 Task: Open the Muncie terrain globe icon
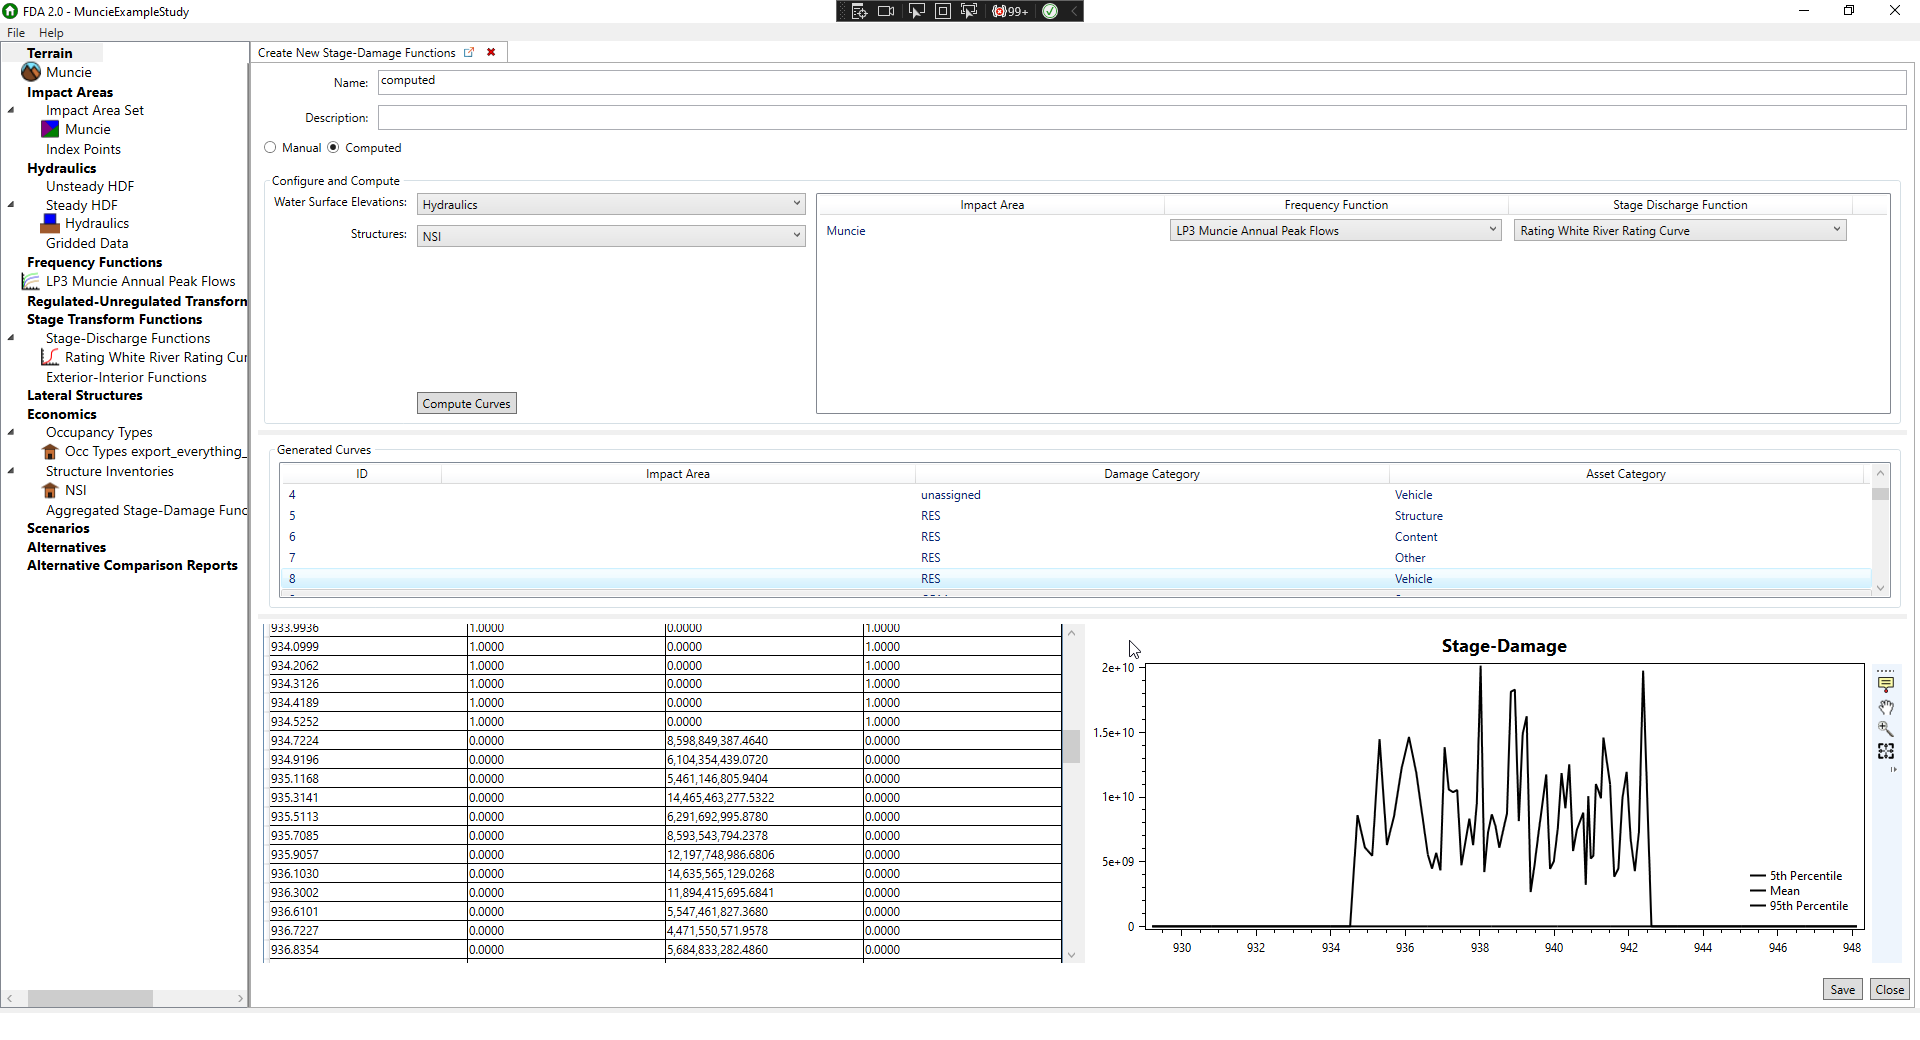point(30,71)
